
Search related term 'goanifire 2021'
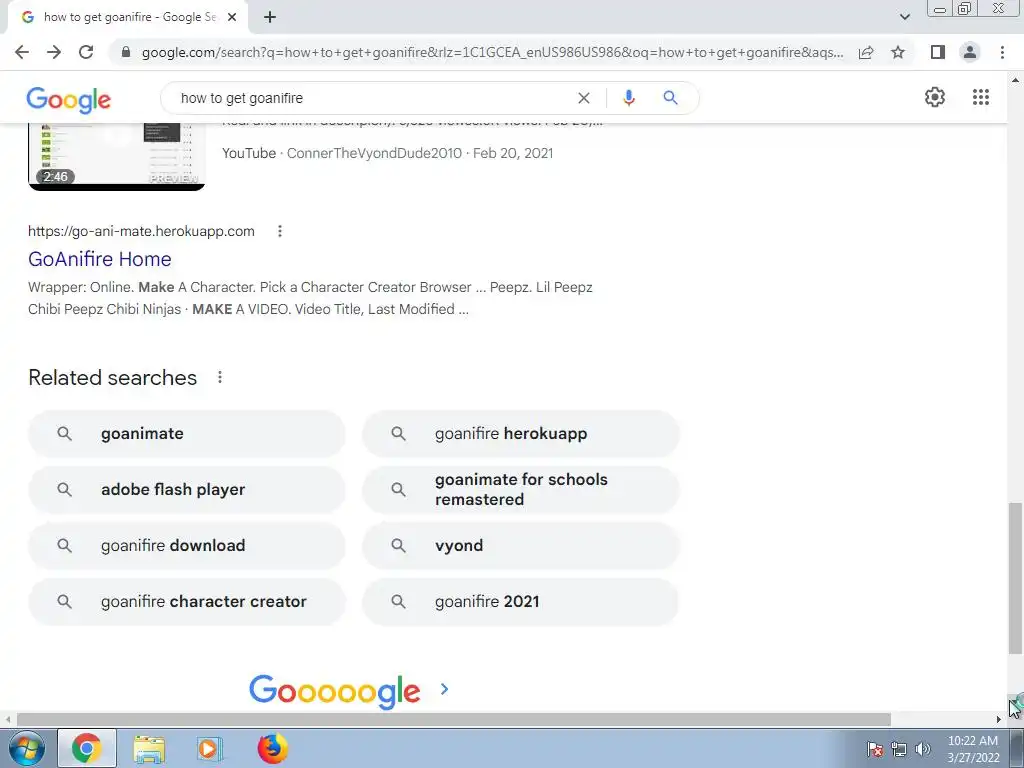[520, 601]
